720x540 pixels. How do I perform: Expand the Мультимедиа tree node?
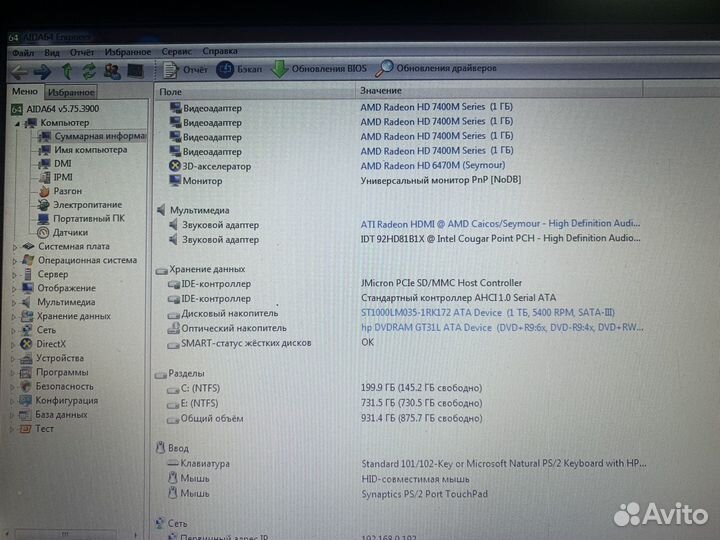[14, 303]
